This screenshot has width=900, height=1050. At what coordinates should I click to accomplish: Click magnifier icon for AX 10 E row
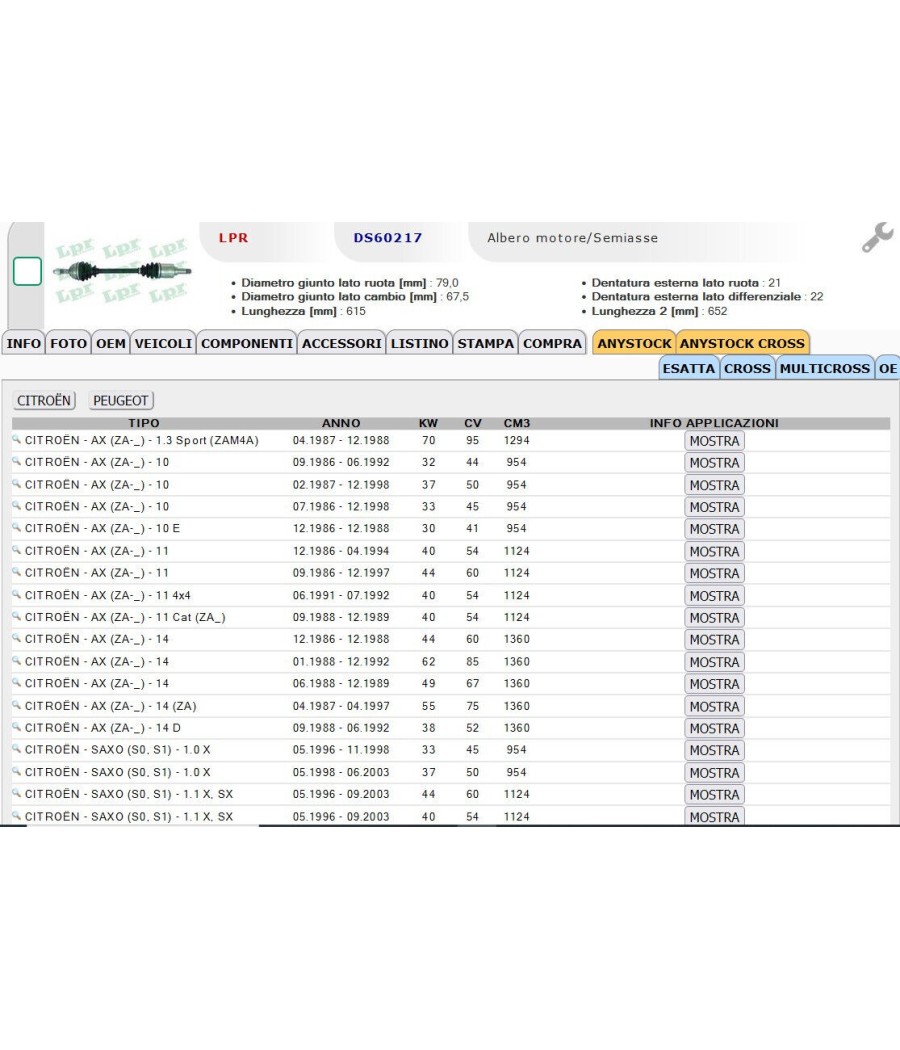coord(17,528)
